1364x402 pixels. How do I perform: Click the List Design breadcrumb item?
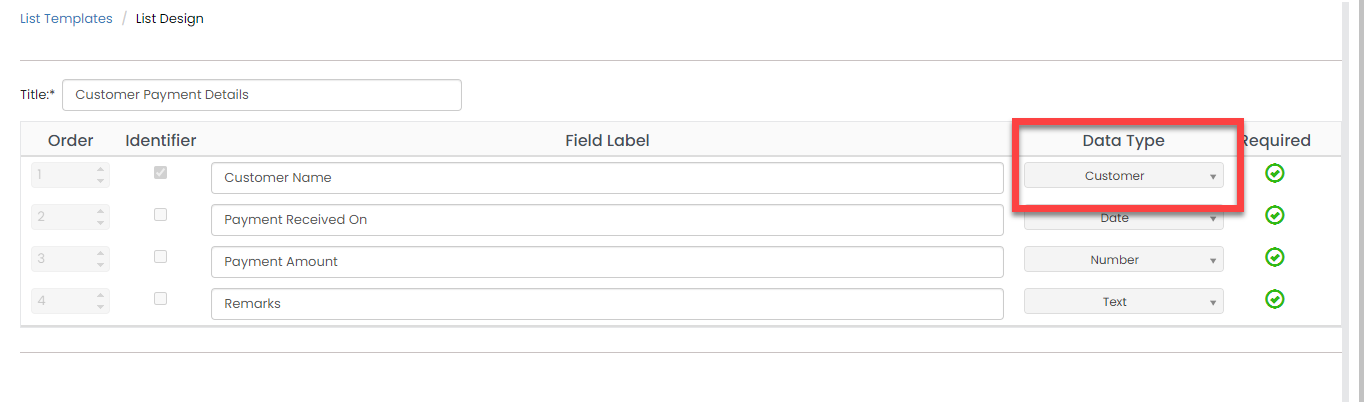tap(170, 19)
